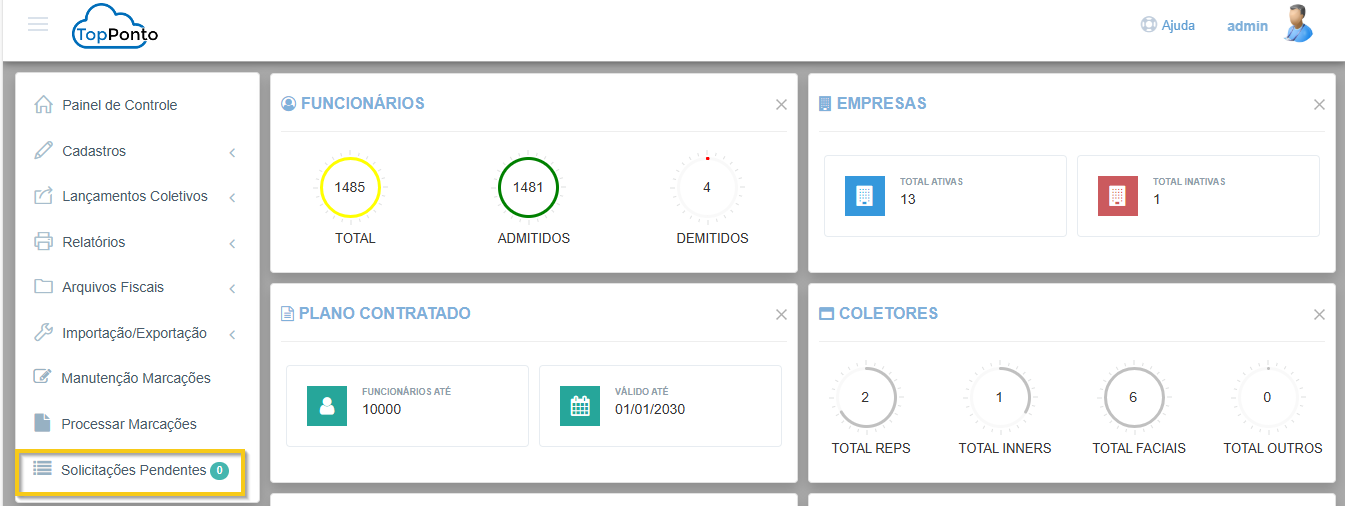This screenshot has height=506, width=1345.
Task: Click the Painel de Controle home icon
Action: click(43, 105)
